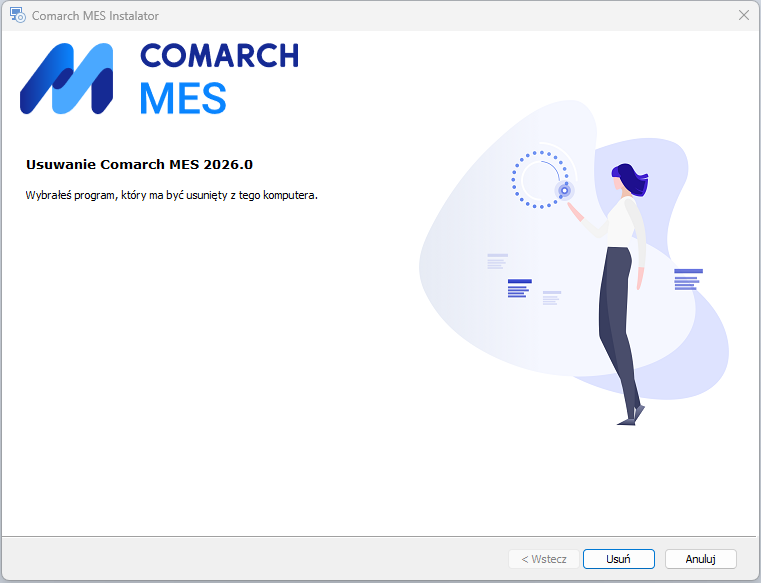Image resolution: width=761 pixels, height=583 pixels.
Task: Cancel removal with the Anuluj button
Action: point(700,559)
